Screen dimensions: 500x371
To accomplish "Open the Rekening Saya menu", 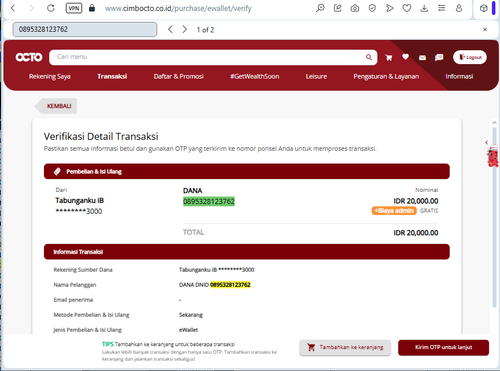I will point(50,76).
